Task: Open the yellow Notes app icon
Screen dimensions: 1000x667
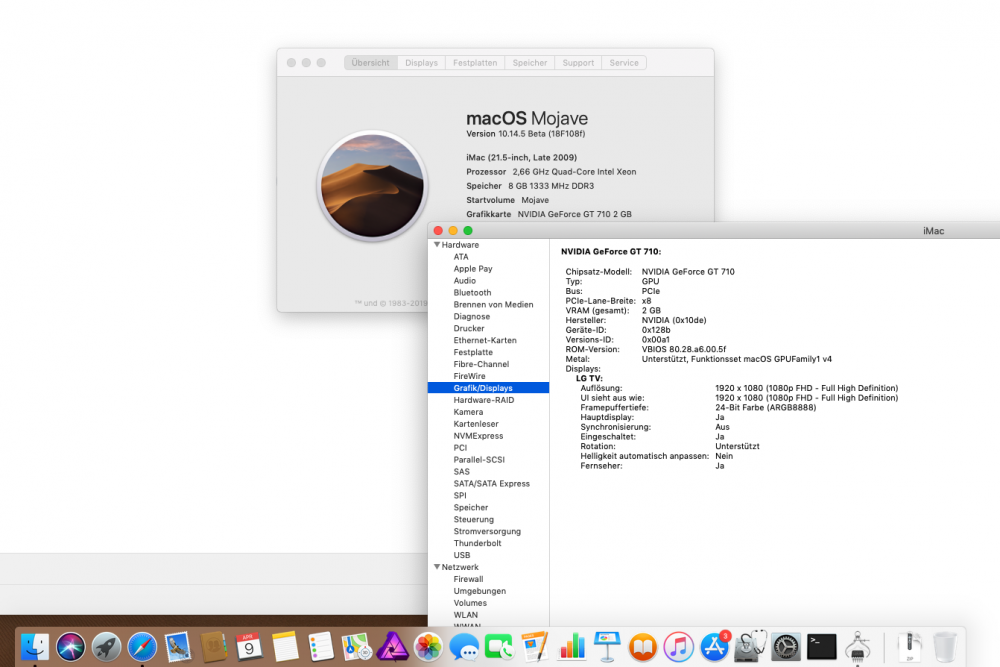Action: (285, 647)
